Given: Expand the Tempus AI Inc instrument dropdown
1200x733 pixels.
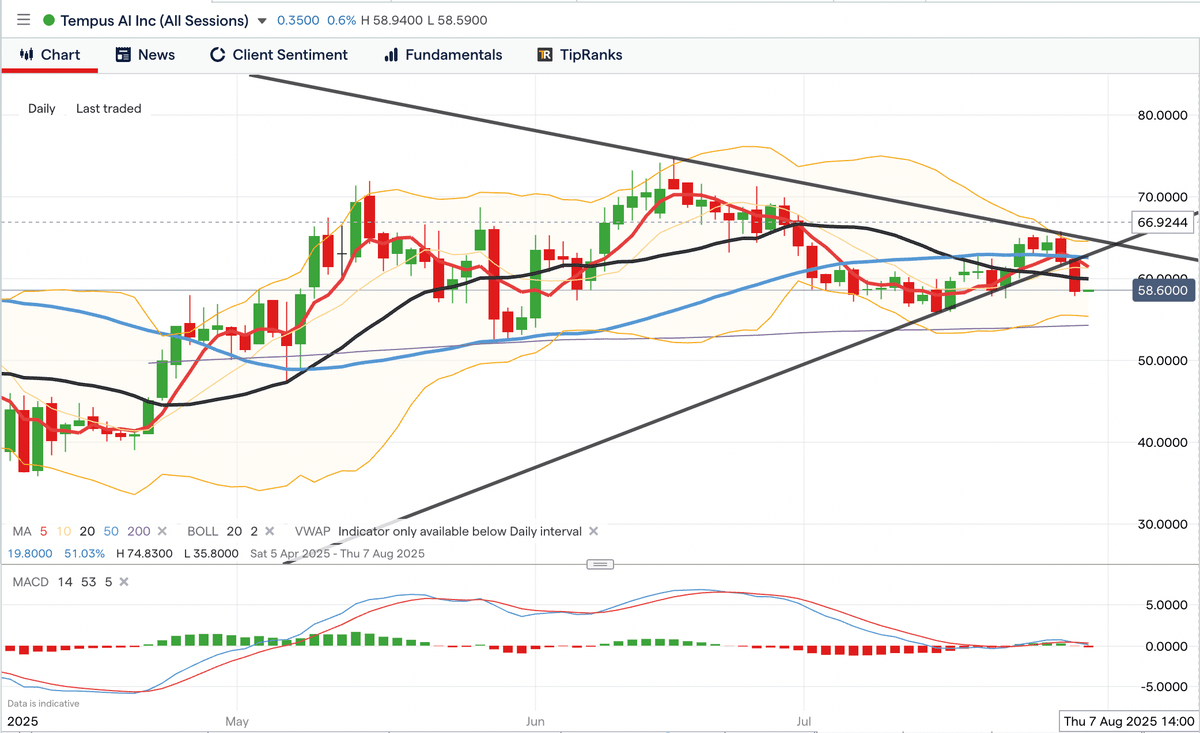Looking at the screenshot, I should coord(262,21).
